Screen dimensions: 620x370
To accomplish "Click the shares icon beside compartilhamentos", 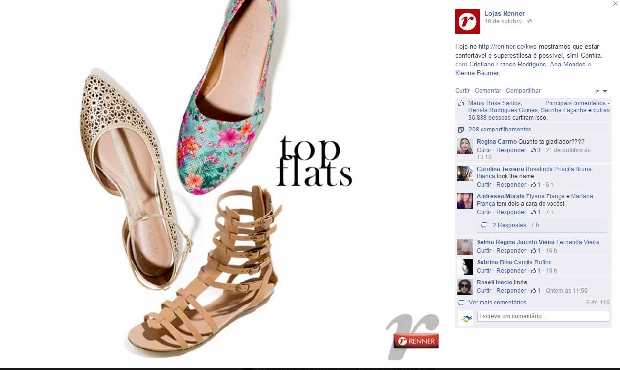I will tap(461, 130).
